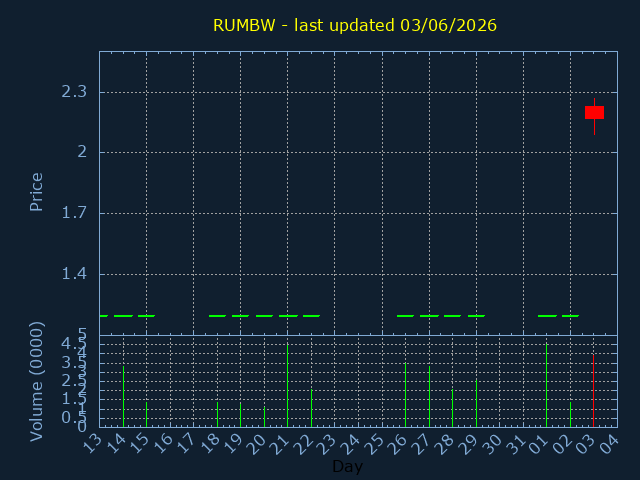Click the green volume bar at day 28
Viewport: 640px width, 480px height.
click(452, 408)
